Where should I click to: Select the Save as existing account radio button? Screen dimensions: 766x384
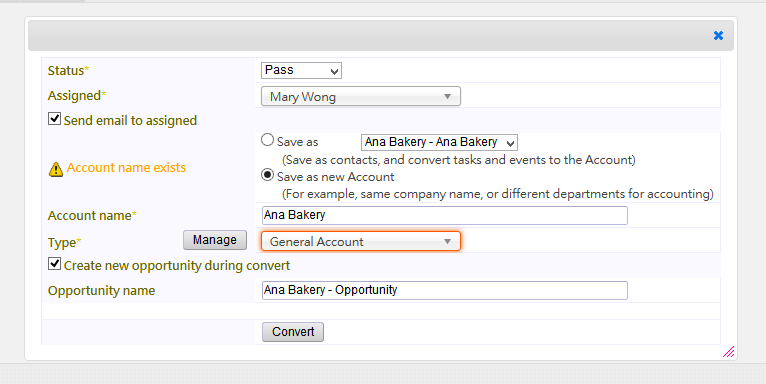[x=267, y=140]
